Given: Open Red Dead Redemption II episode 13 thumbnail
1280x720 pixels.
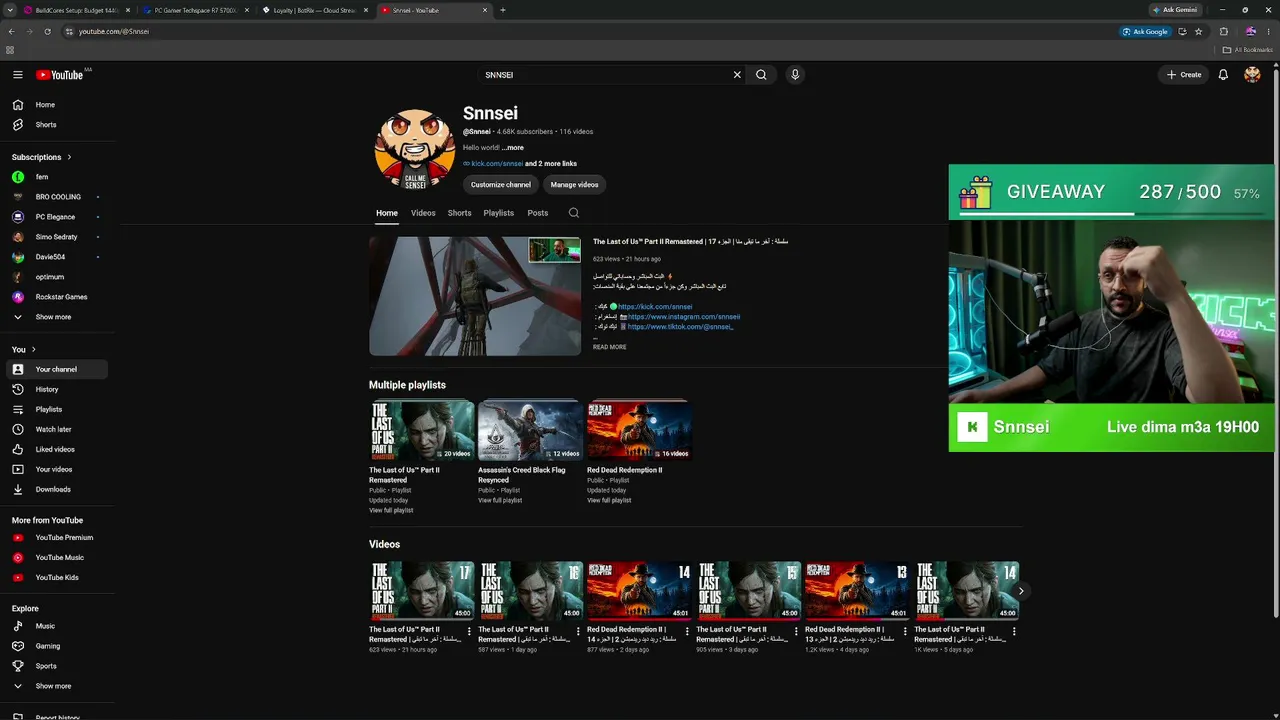Looking at the screenshot, I should [x=857, y=591].
